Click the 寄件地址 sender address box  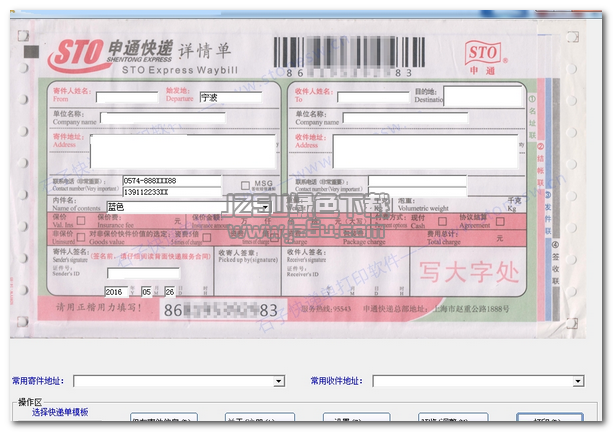click(183, 151)
